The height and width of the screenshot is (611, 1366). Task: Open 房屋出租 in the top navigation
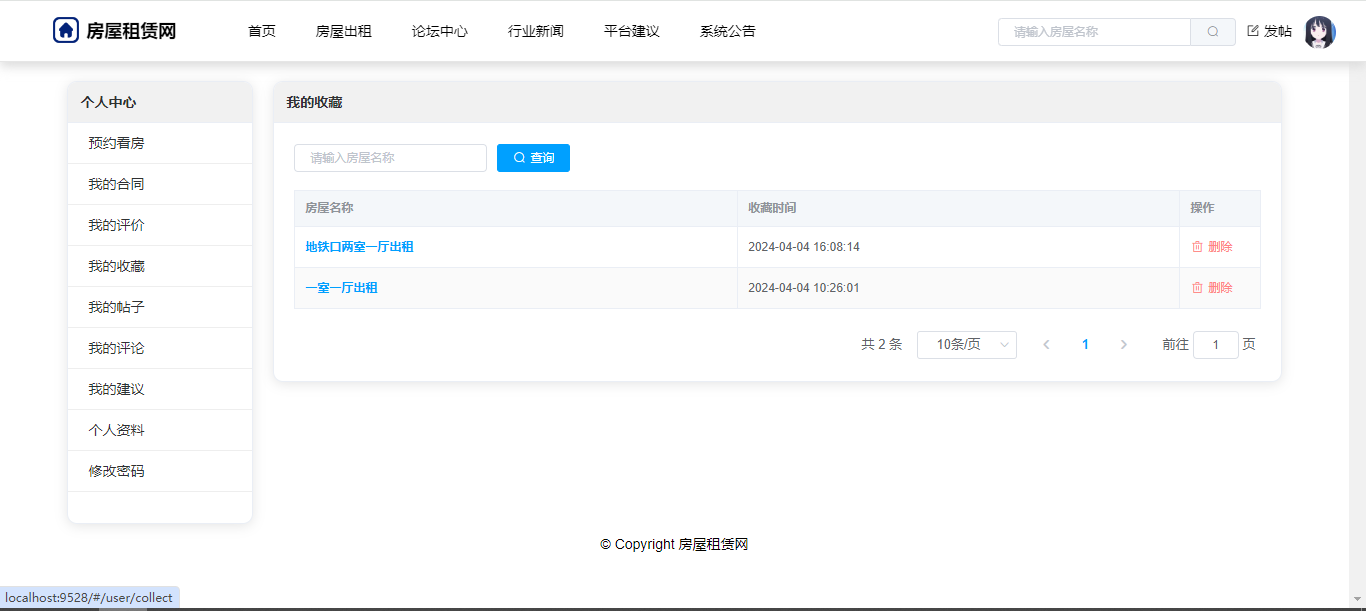tap(343, 31)
